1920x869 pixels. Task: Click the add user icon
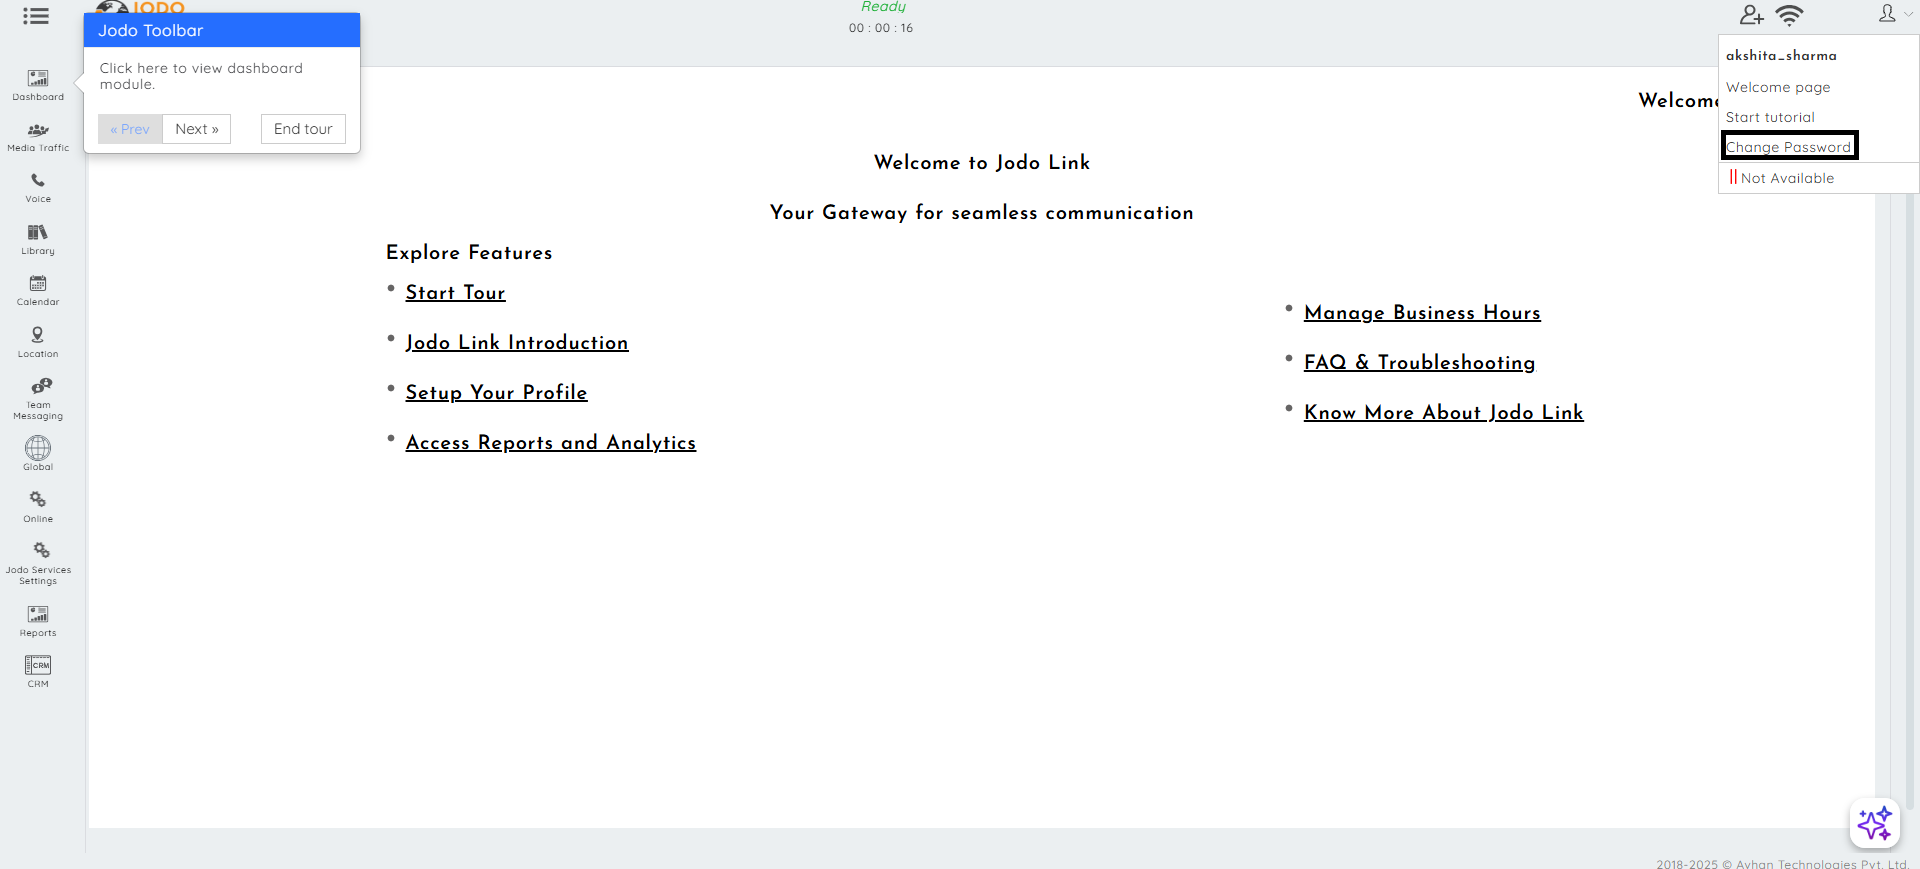(1751, 15)
